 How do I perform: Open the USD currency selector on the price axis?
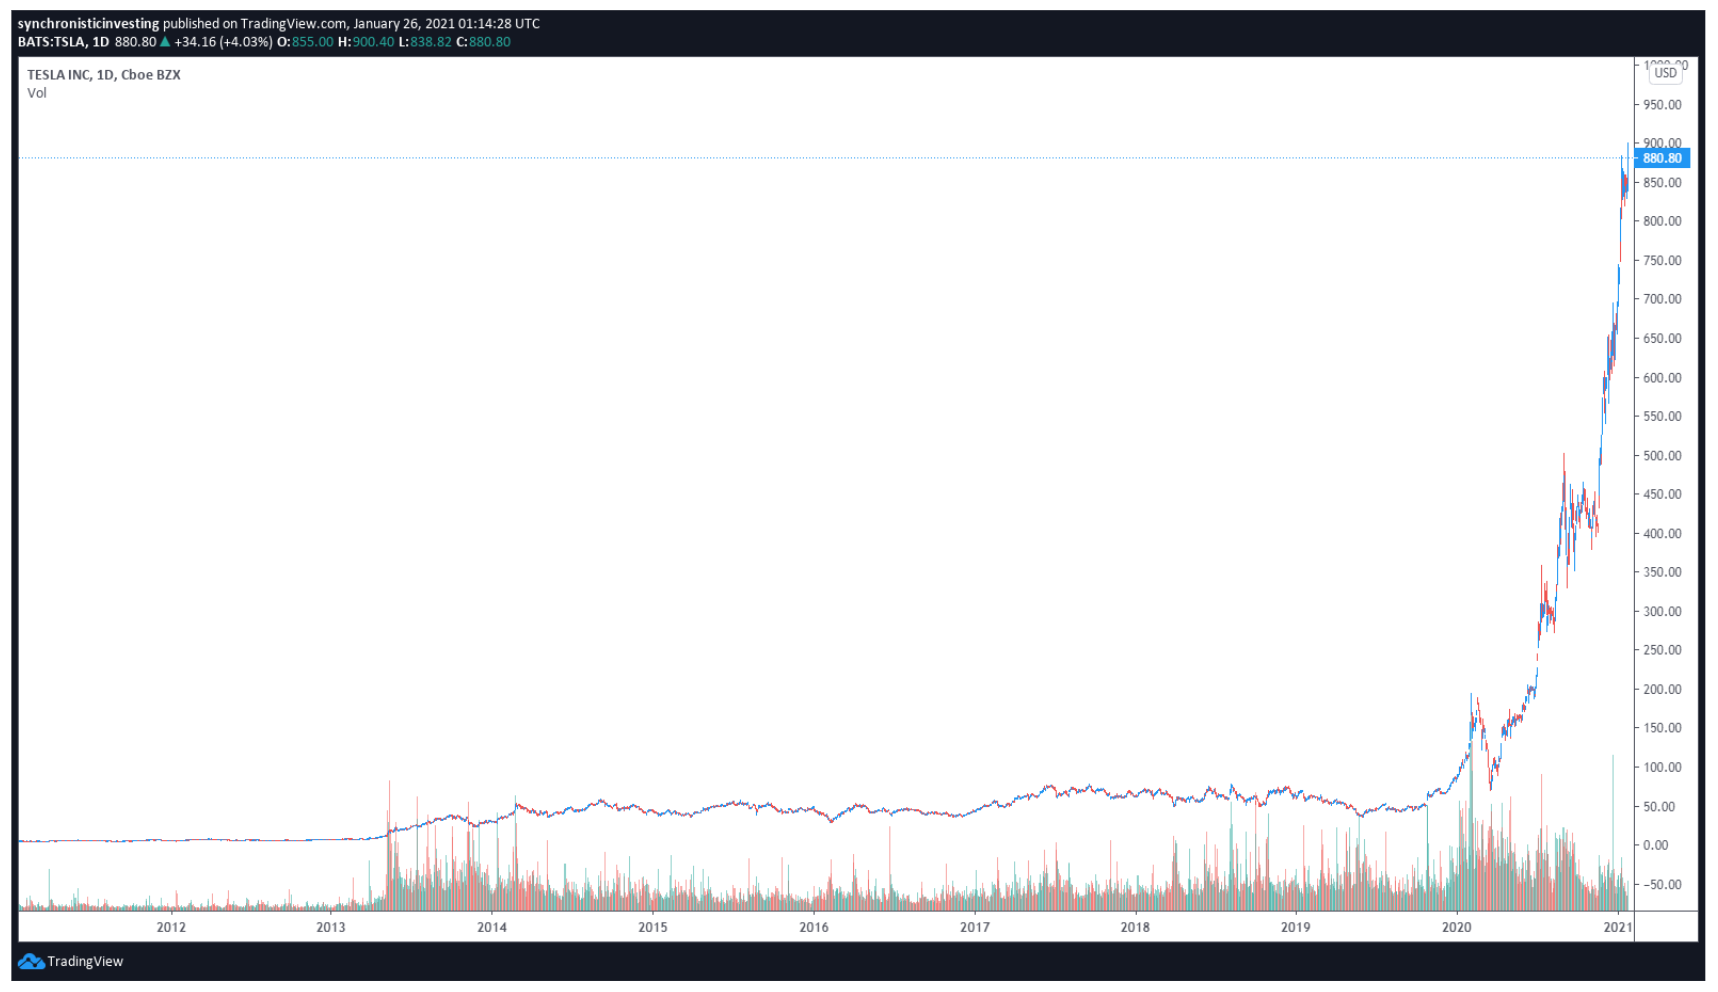(x=1665, y=73)
